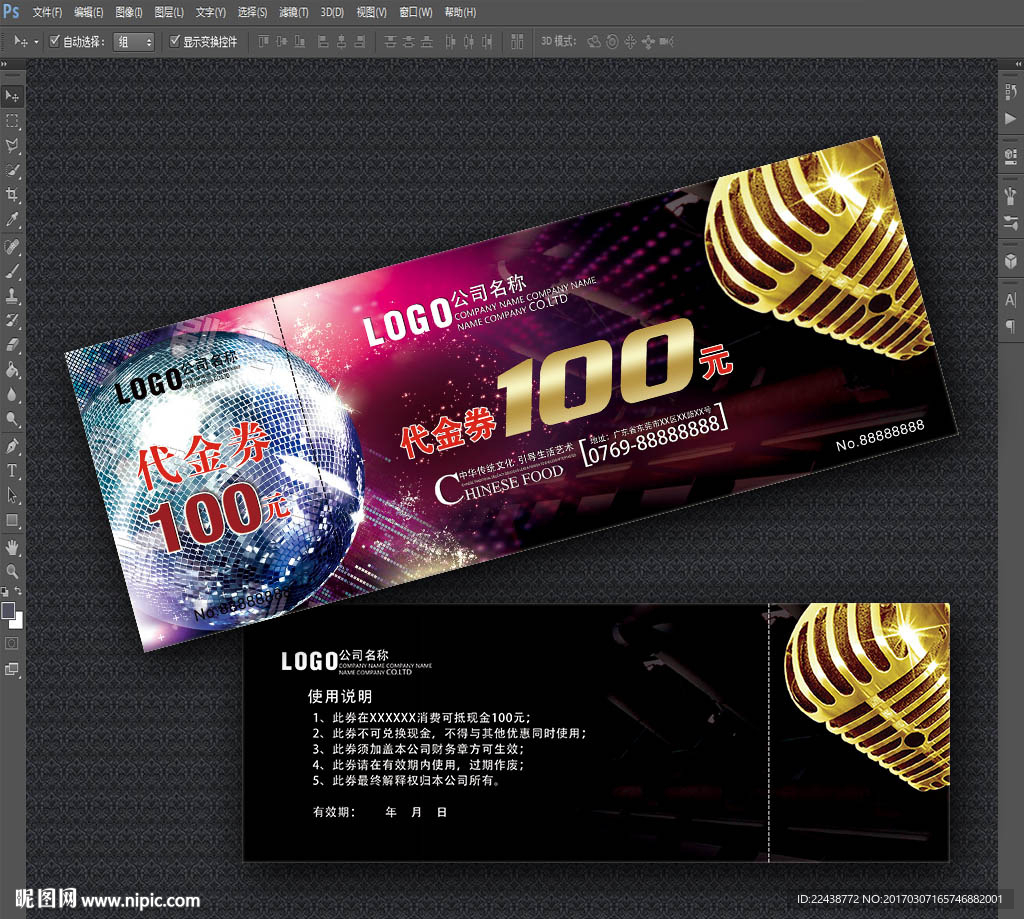Click the 3D rotate mode icon
1024x919 pixels.
(x=594, y=42)
